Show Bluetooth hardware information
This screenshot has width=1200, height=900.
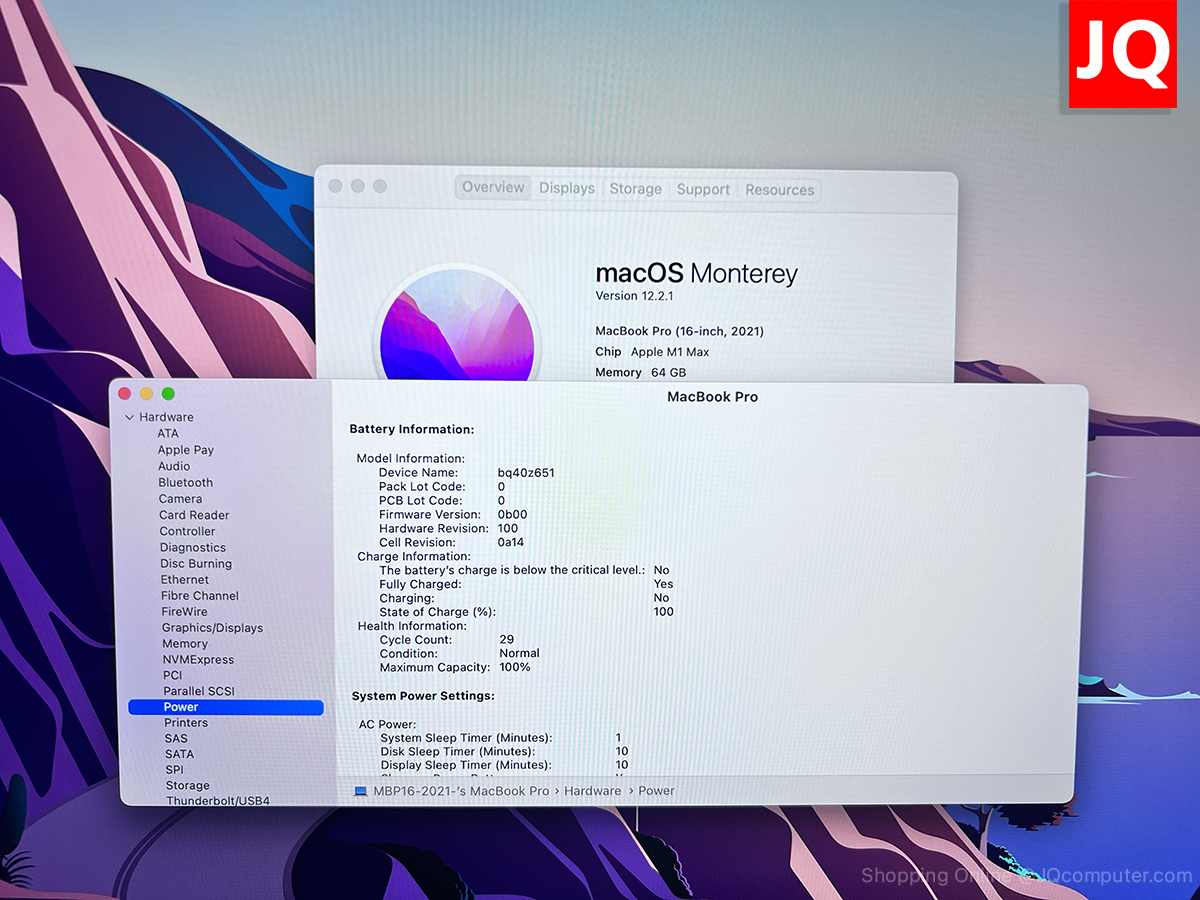click(186, 482)
